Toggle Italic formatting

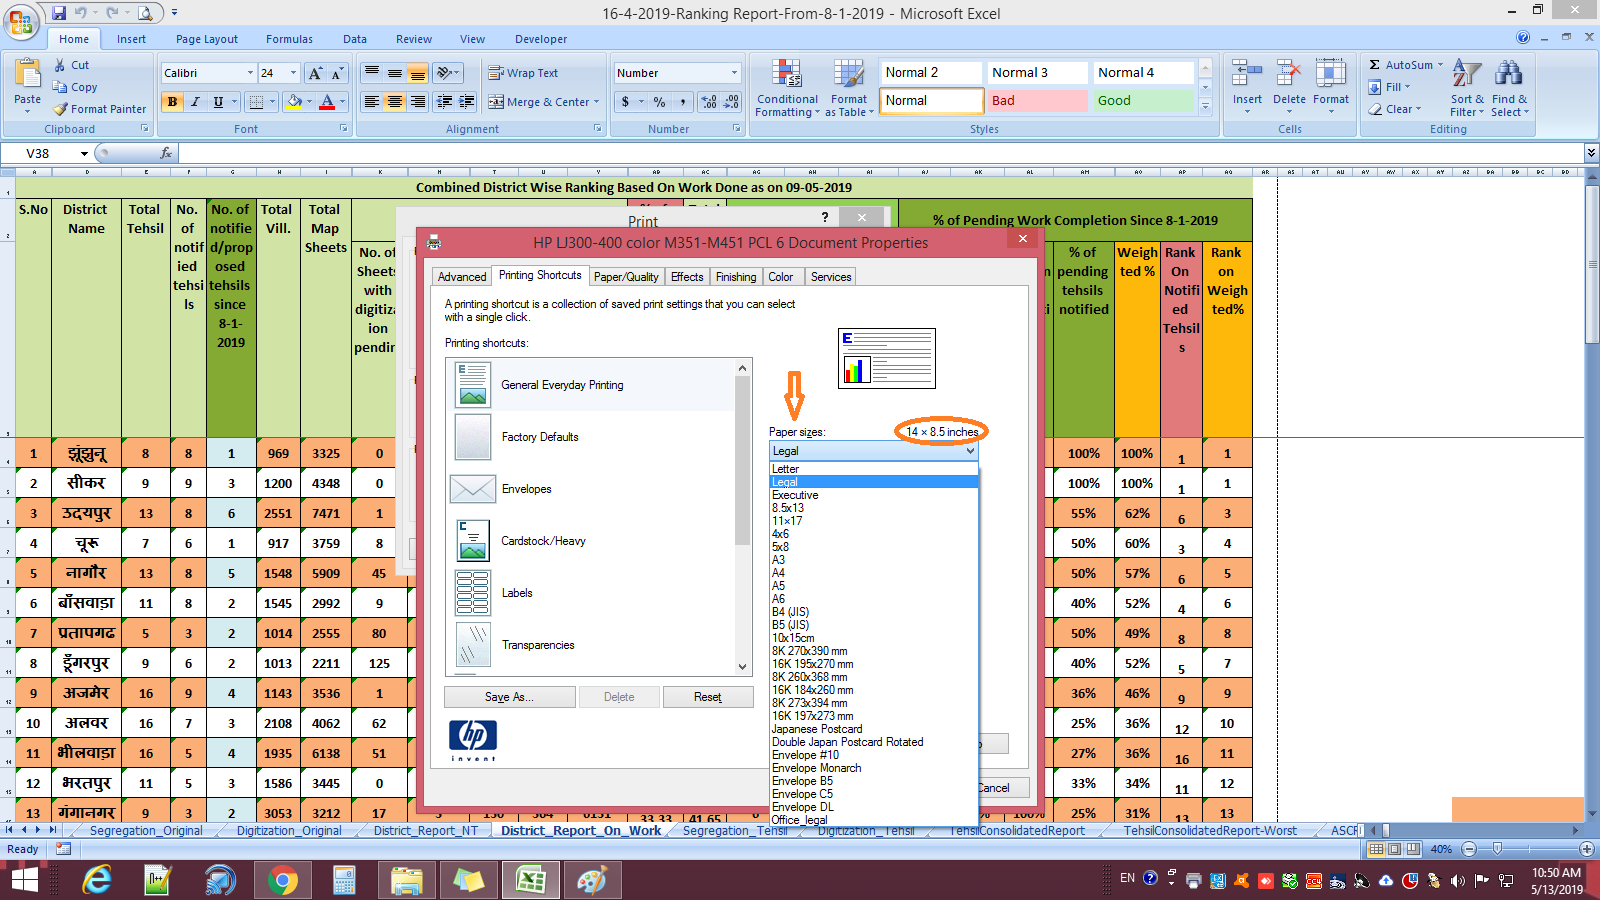click(195, 102)
